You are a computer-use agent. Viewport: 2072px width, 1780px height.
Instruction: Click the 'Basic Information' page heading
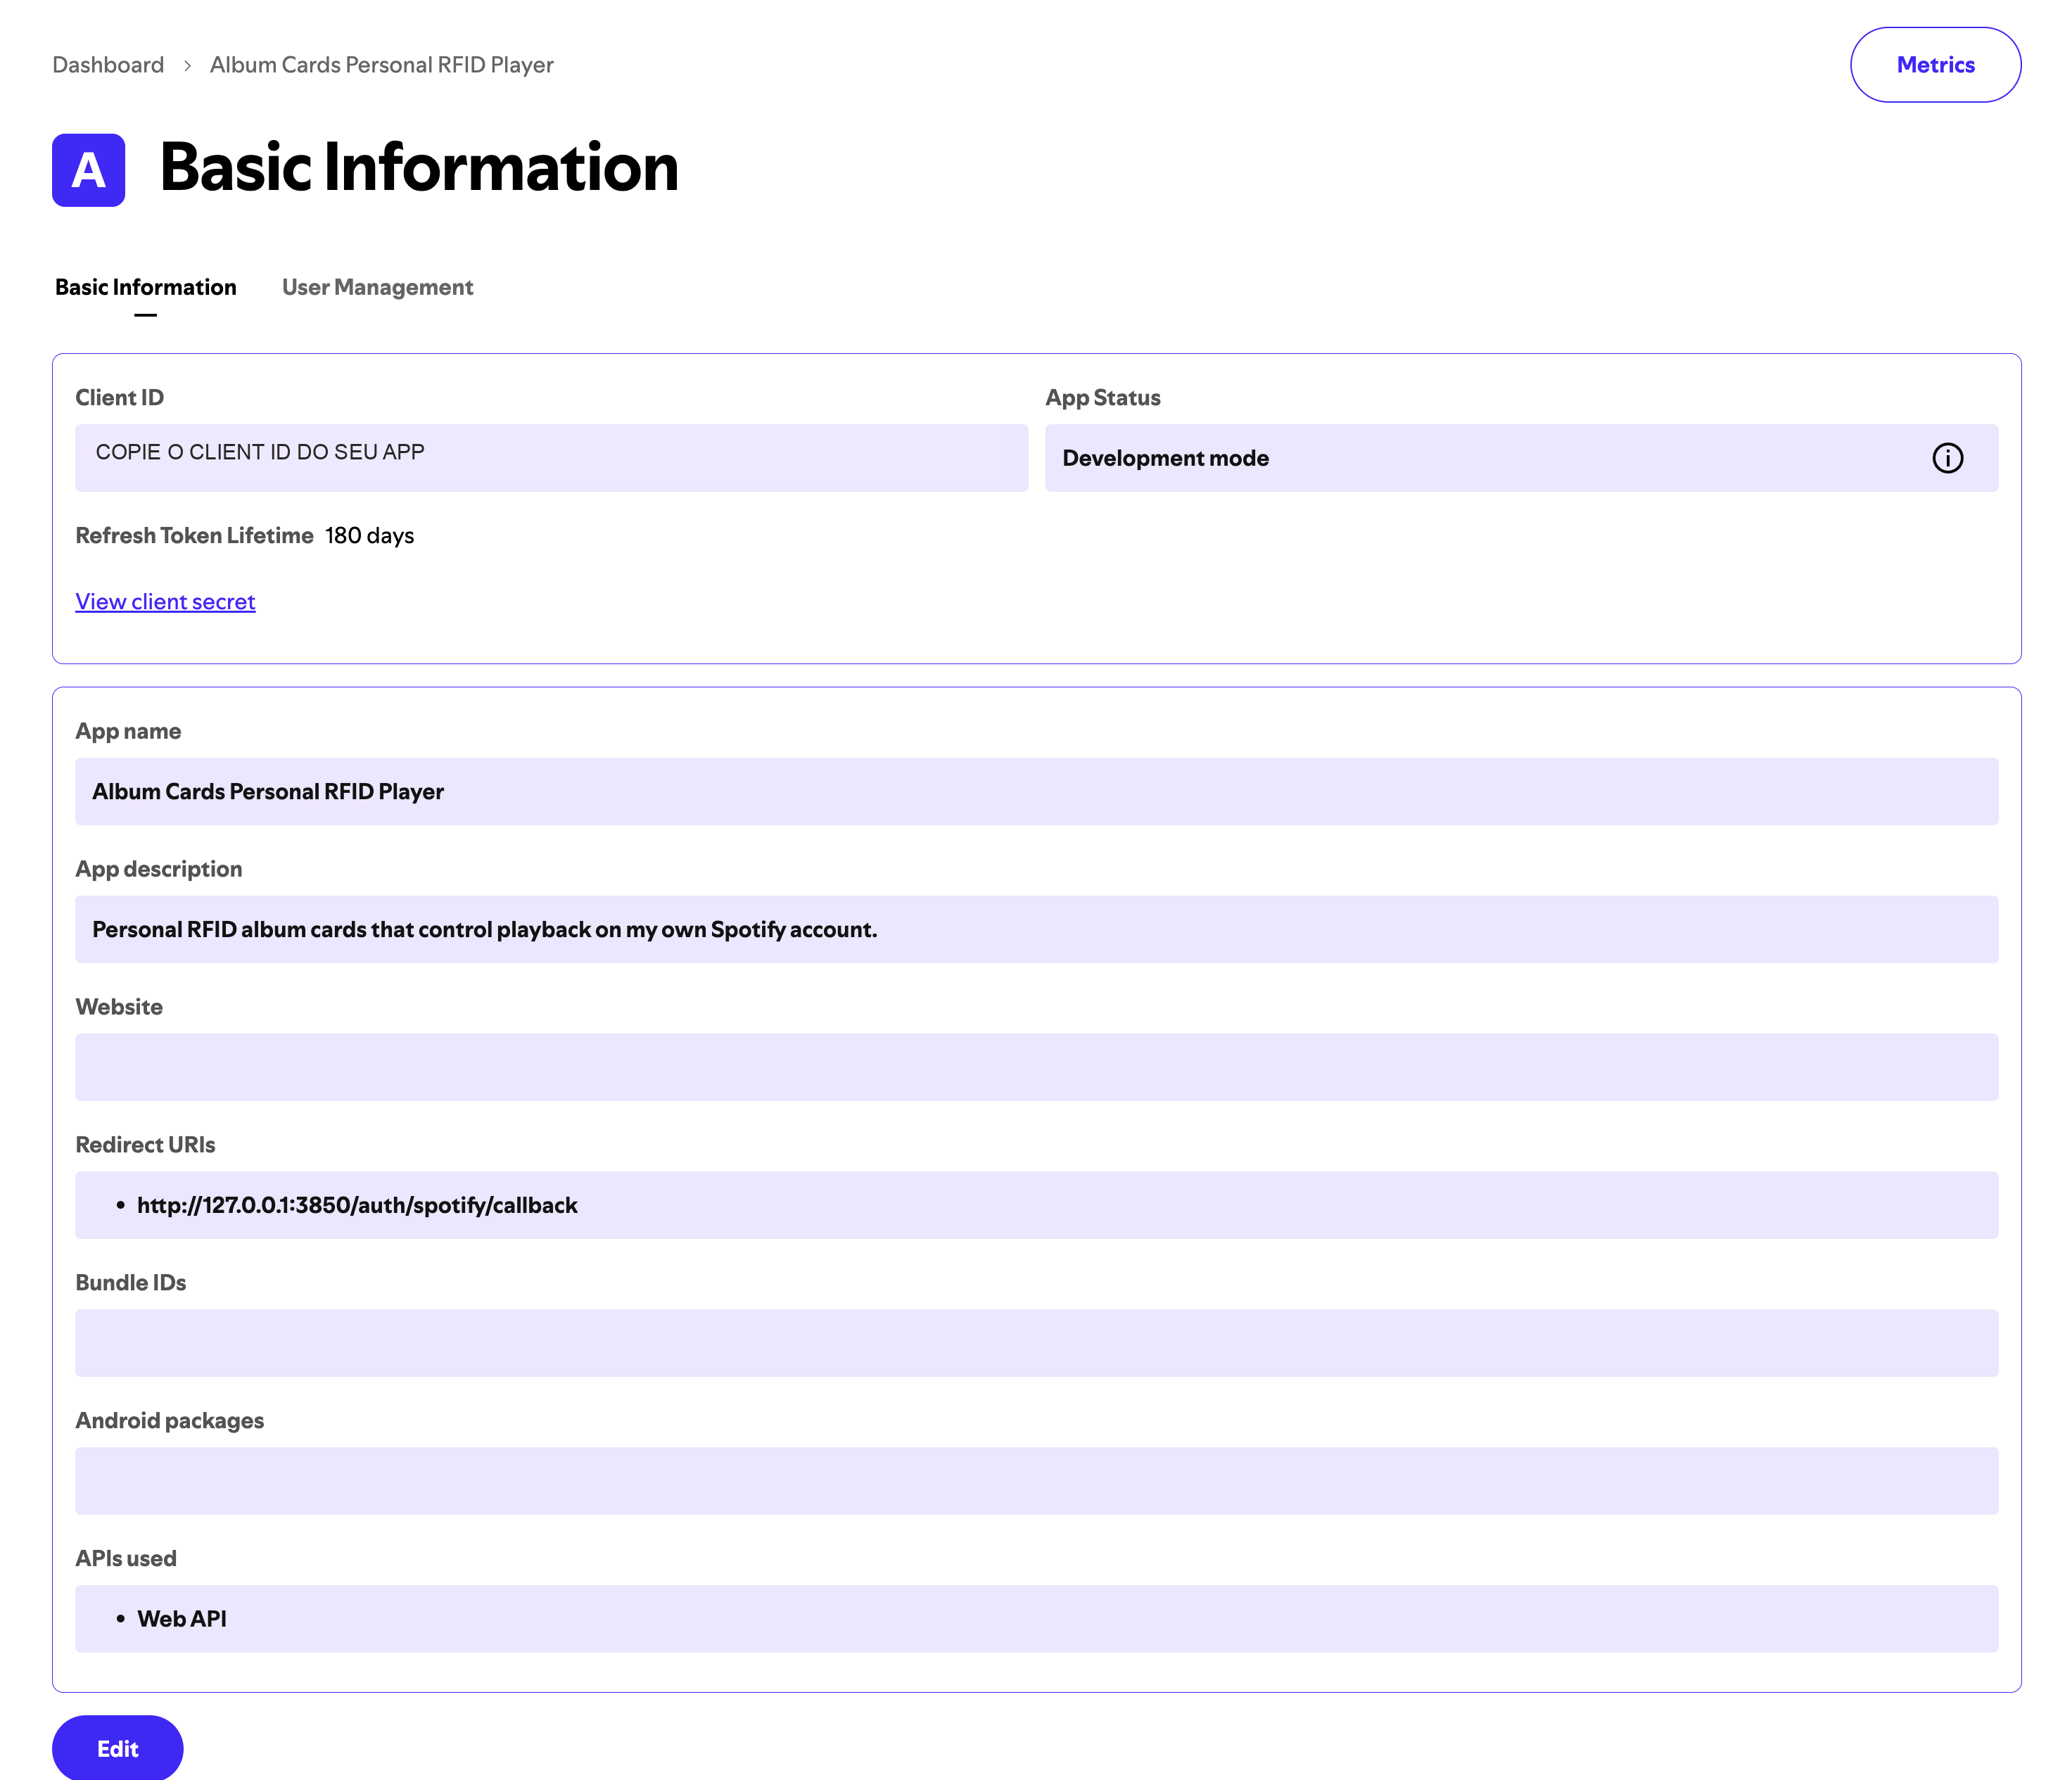coord(419,167)
